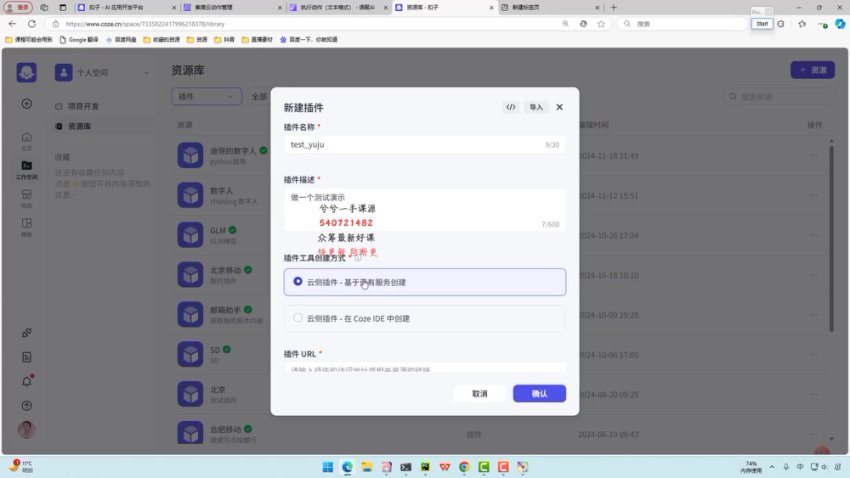Screen dimensions: 850x478
Task: Open the notification bell in sidebar
Action: [x=26, y=381]
